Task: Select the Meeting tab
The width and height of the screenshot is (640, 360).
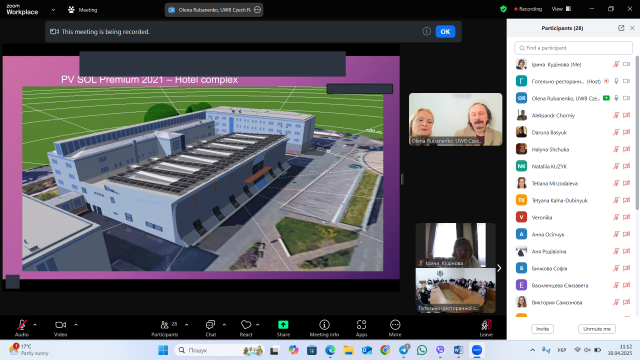Action: [x=83, y=10]
